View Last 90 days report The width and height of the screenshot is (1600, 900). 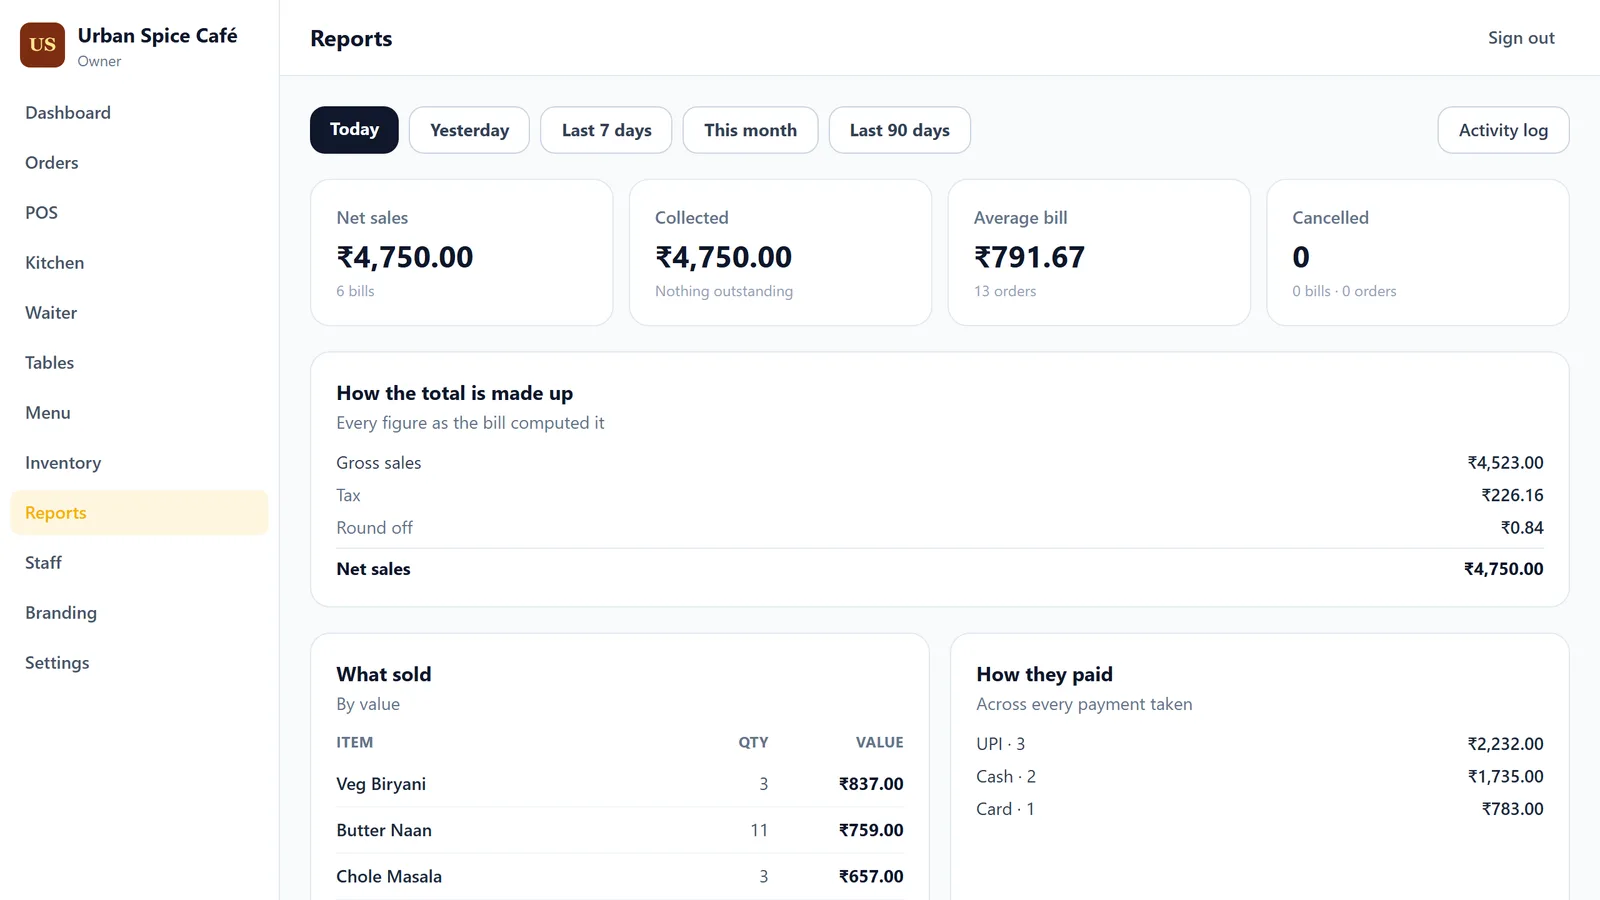[899, 130]
